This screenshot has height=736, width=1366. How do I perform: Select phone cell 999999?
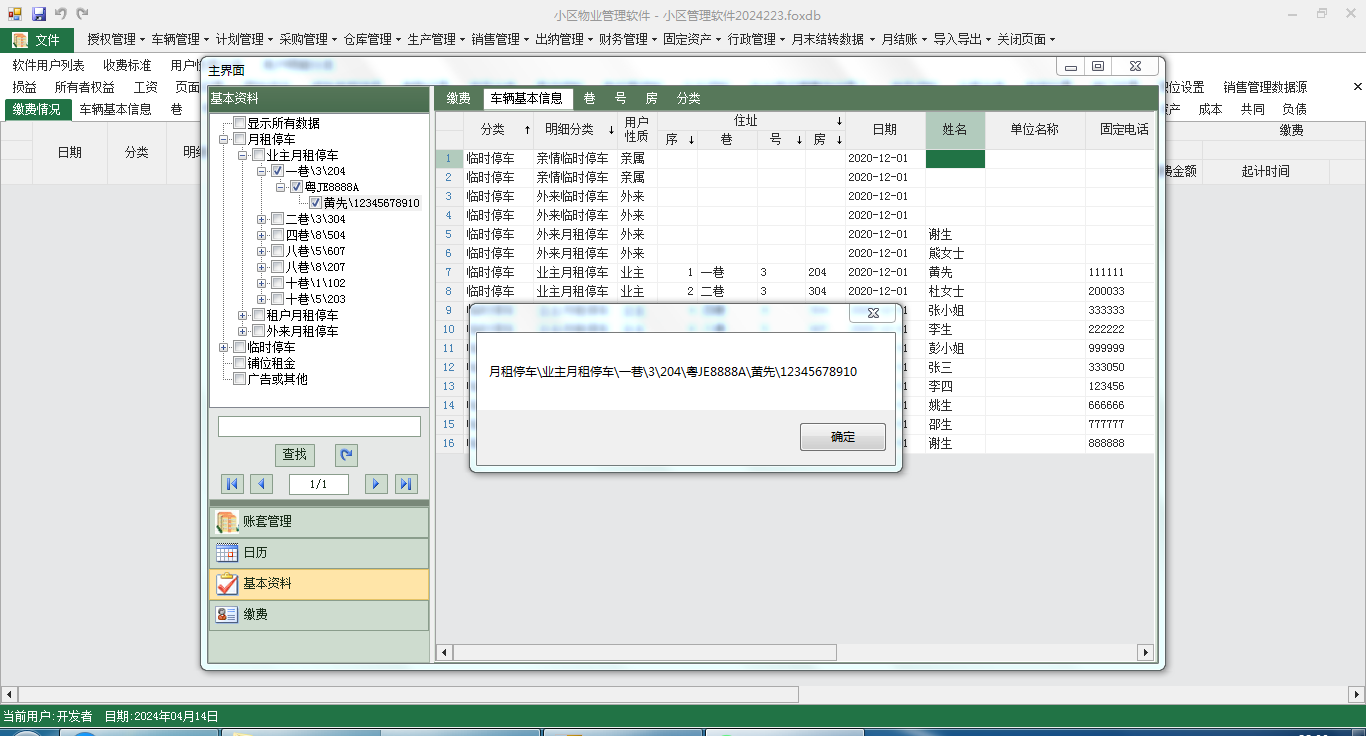tap(1119, 348)
